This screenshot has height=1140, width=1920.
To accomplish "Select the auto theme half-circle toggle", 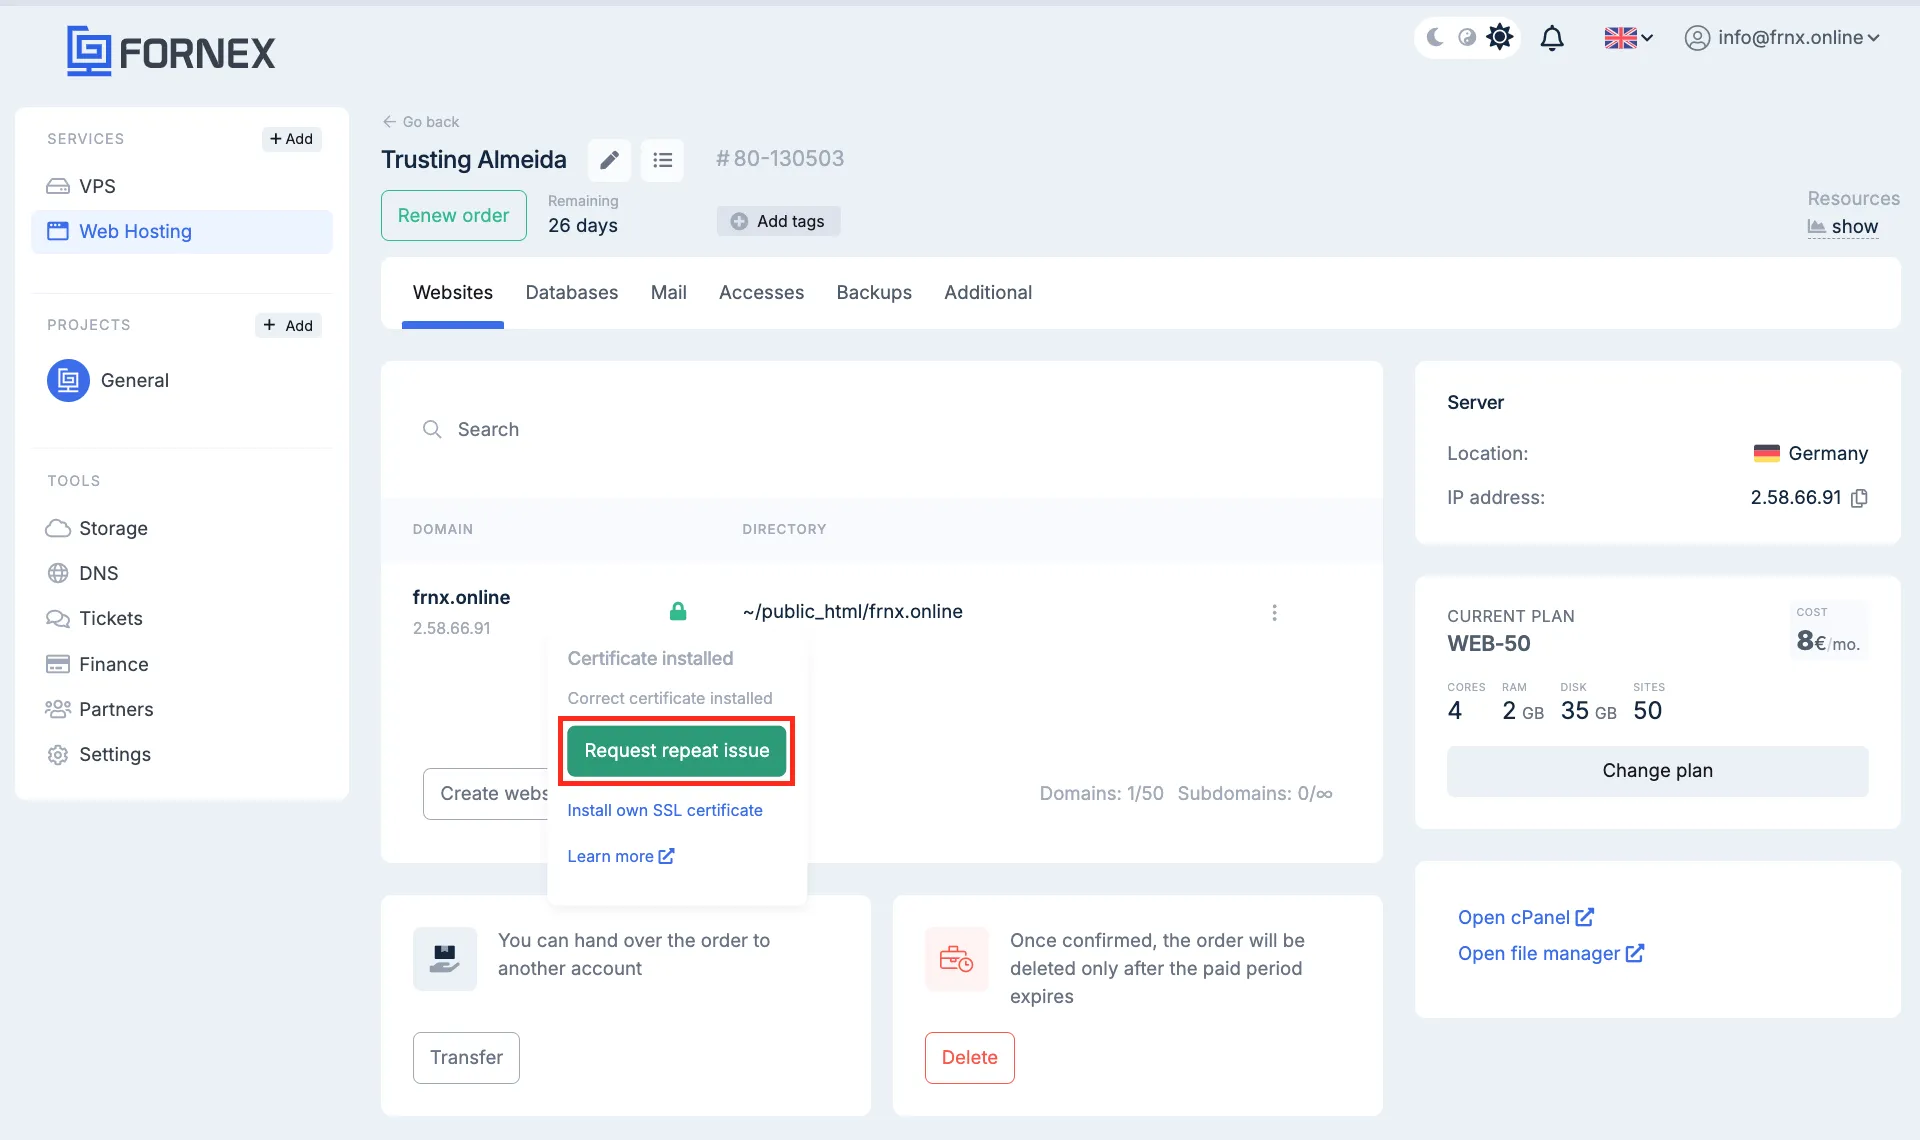I will pyautogui.click(x=1467, y=37).
